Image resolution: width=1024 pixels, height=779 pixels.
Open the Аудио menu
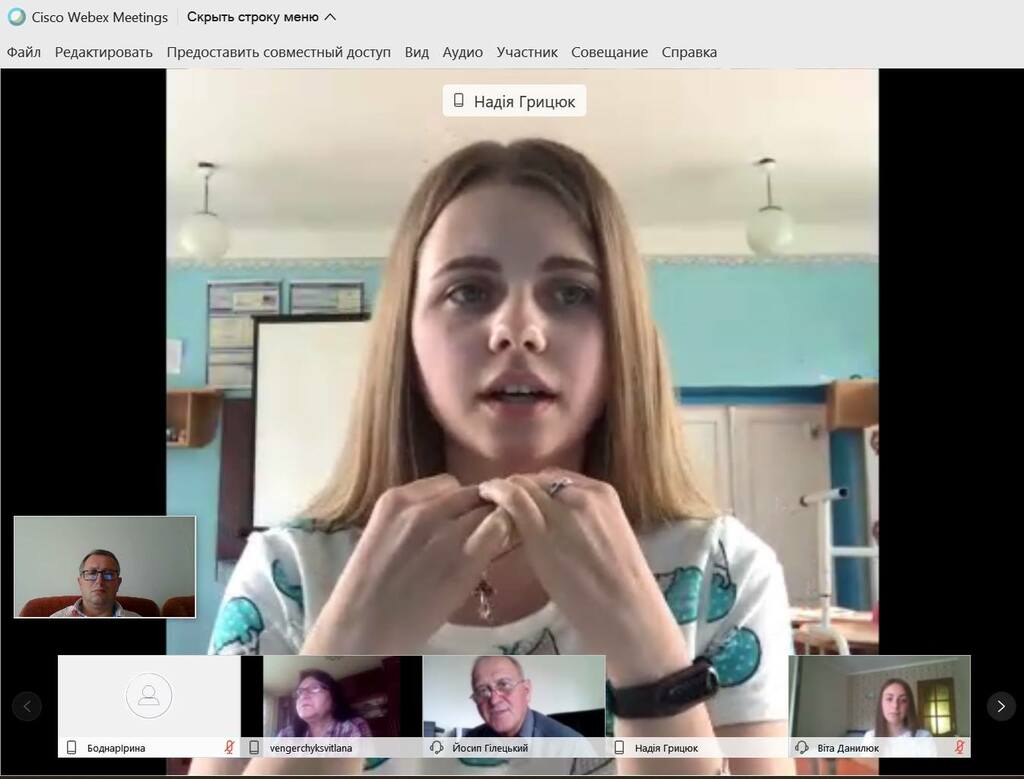click(x=462, y=52)
